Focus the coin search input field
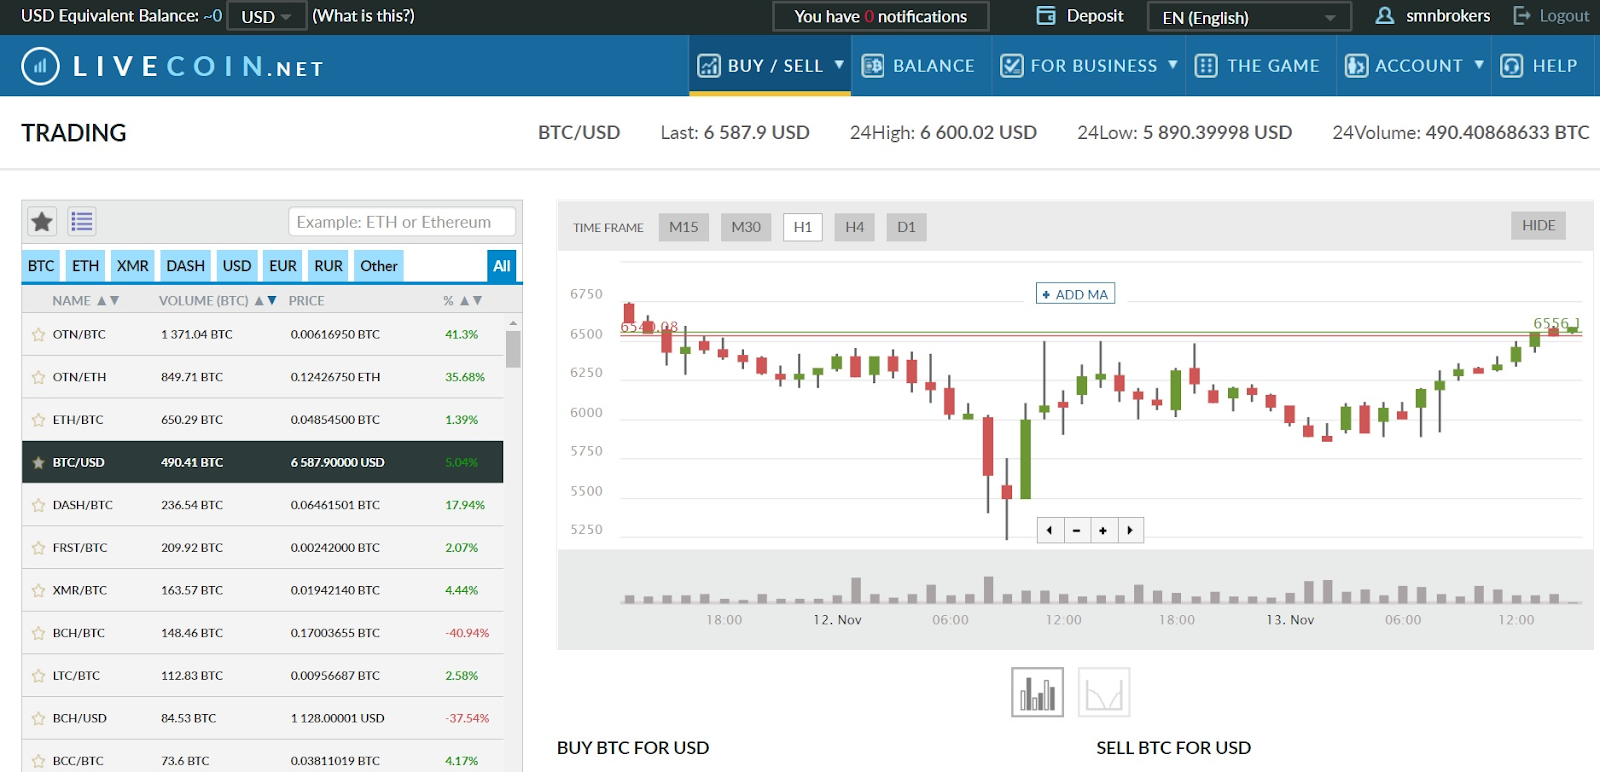This screenshot has width=1600, height=772. click(x=402, y=222)
